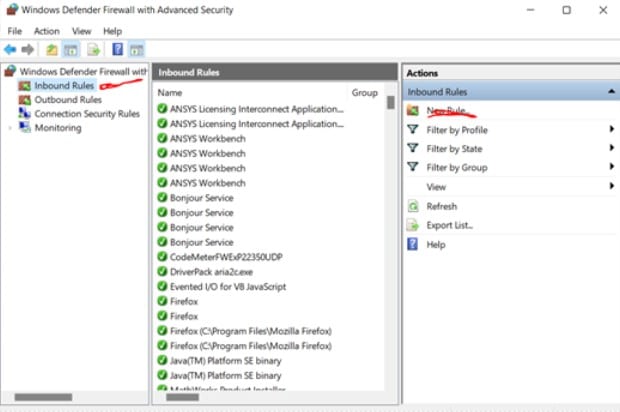
Task: Click Filter by Profile action
Action: [x=457, y=130]
